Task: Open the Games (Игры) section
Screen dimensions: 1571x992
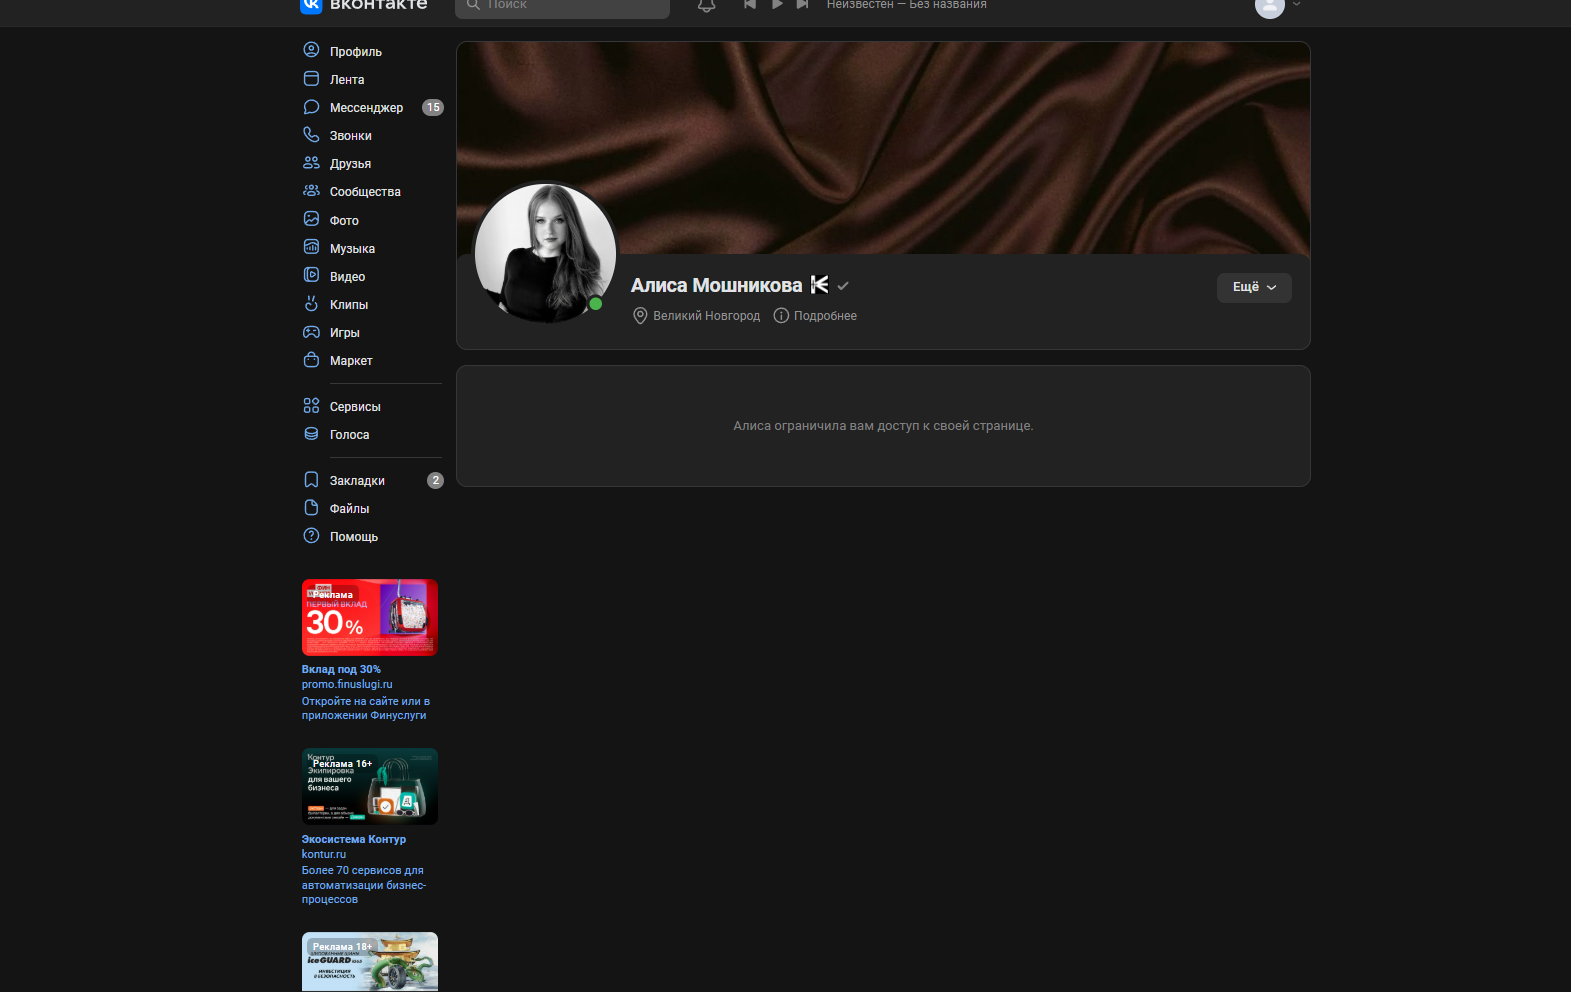Action: click(344, 333)
